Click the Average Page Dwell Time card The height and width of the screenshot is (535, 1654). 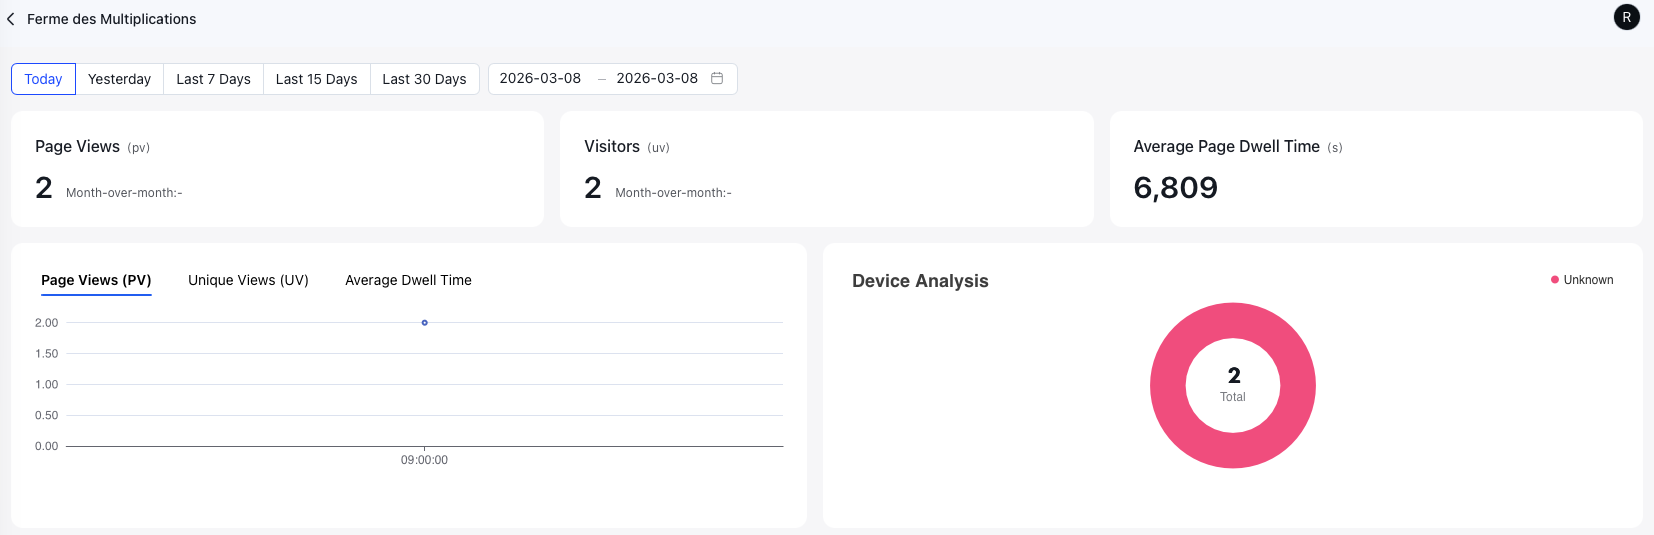1375,169
